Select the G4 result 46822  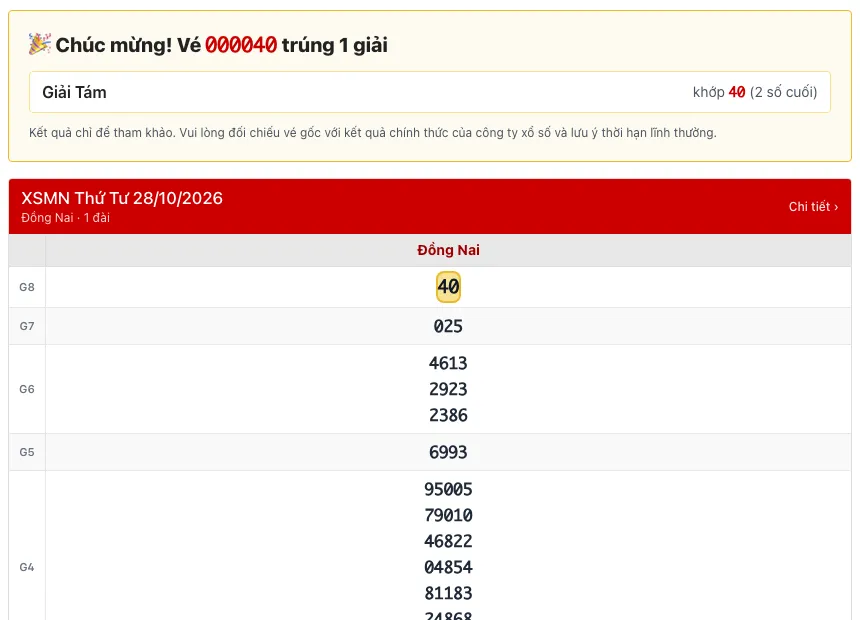tap(448, 542)
